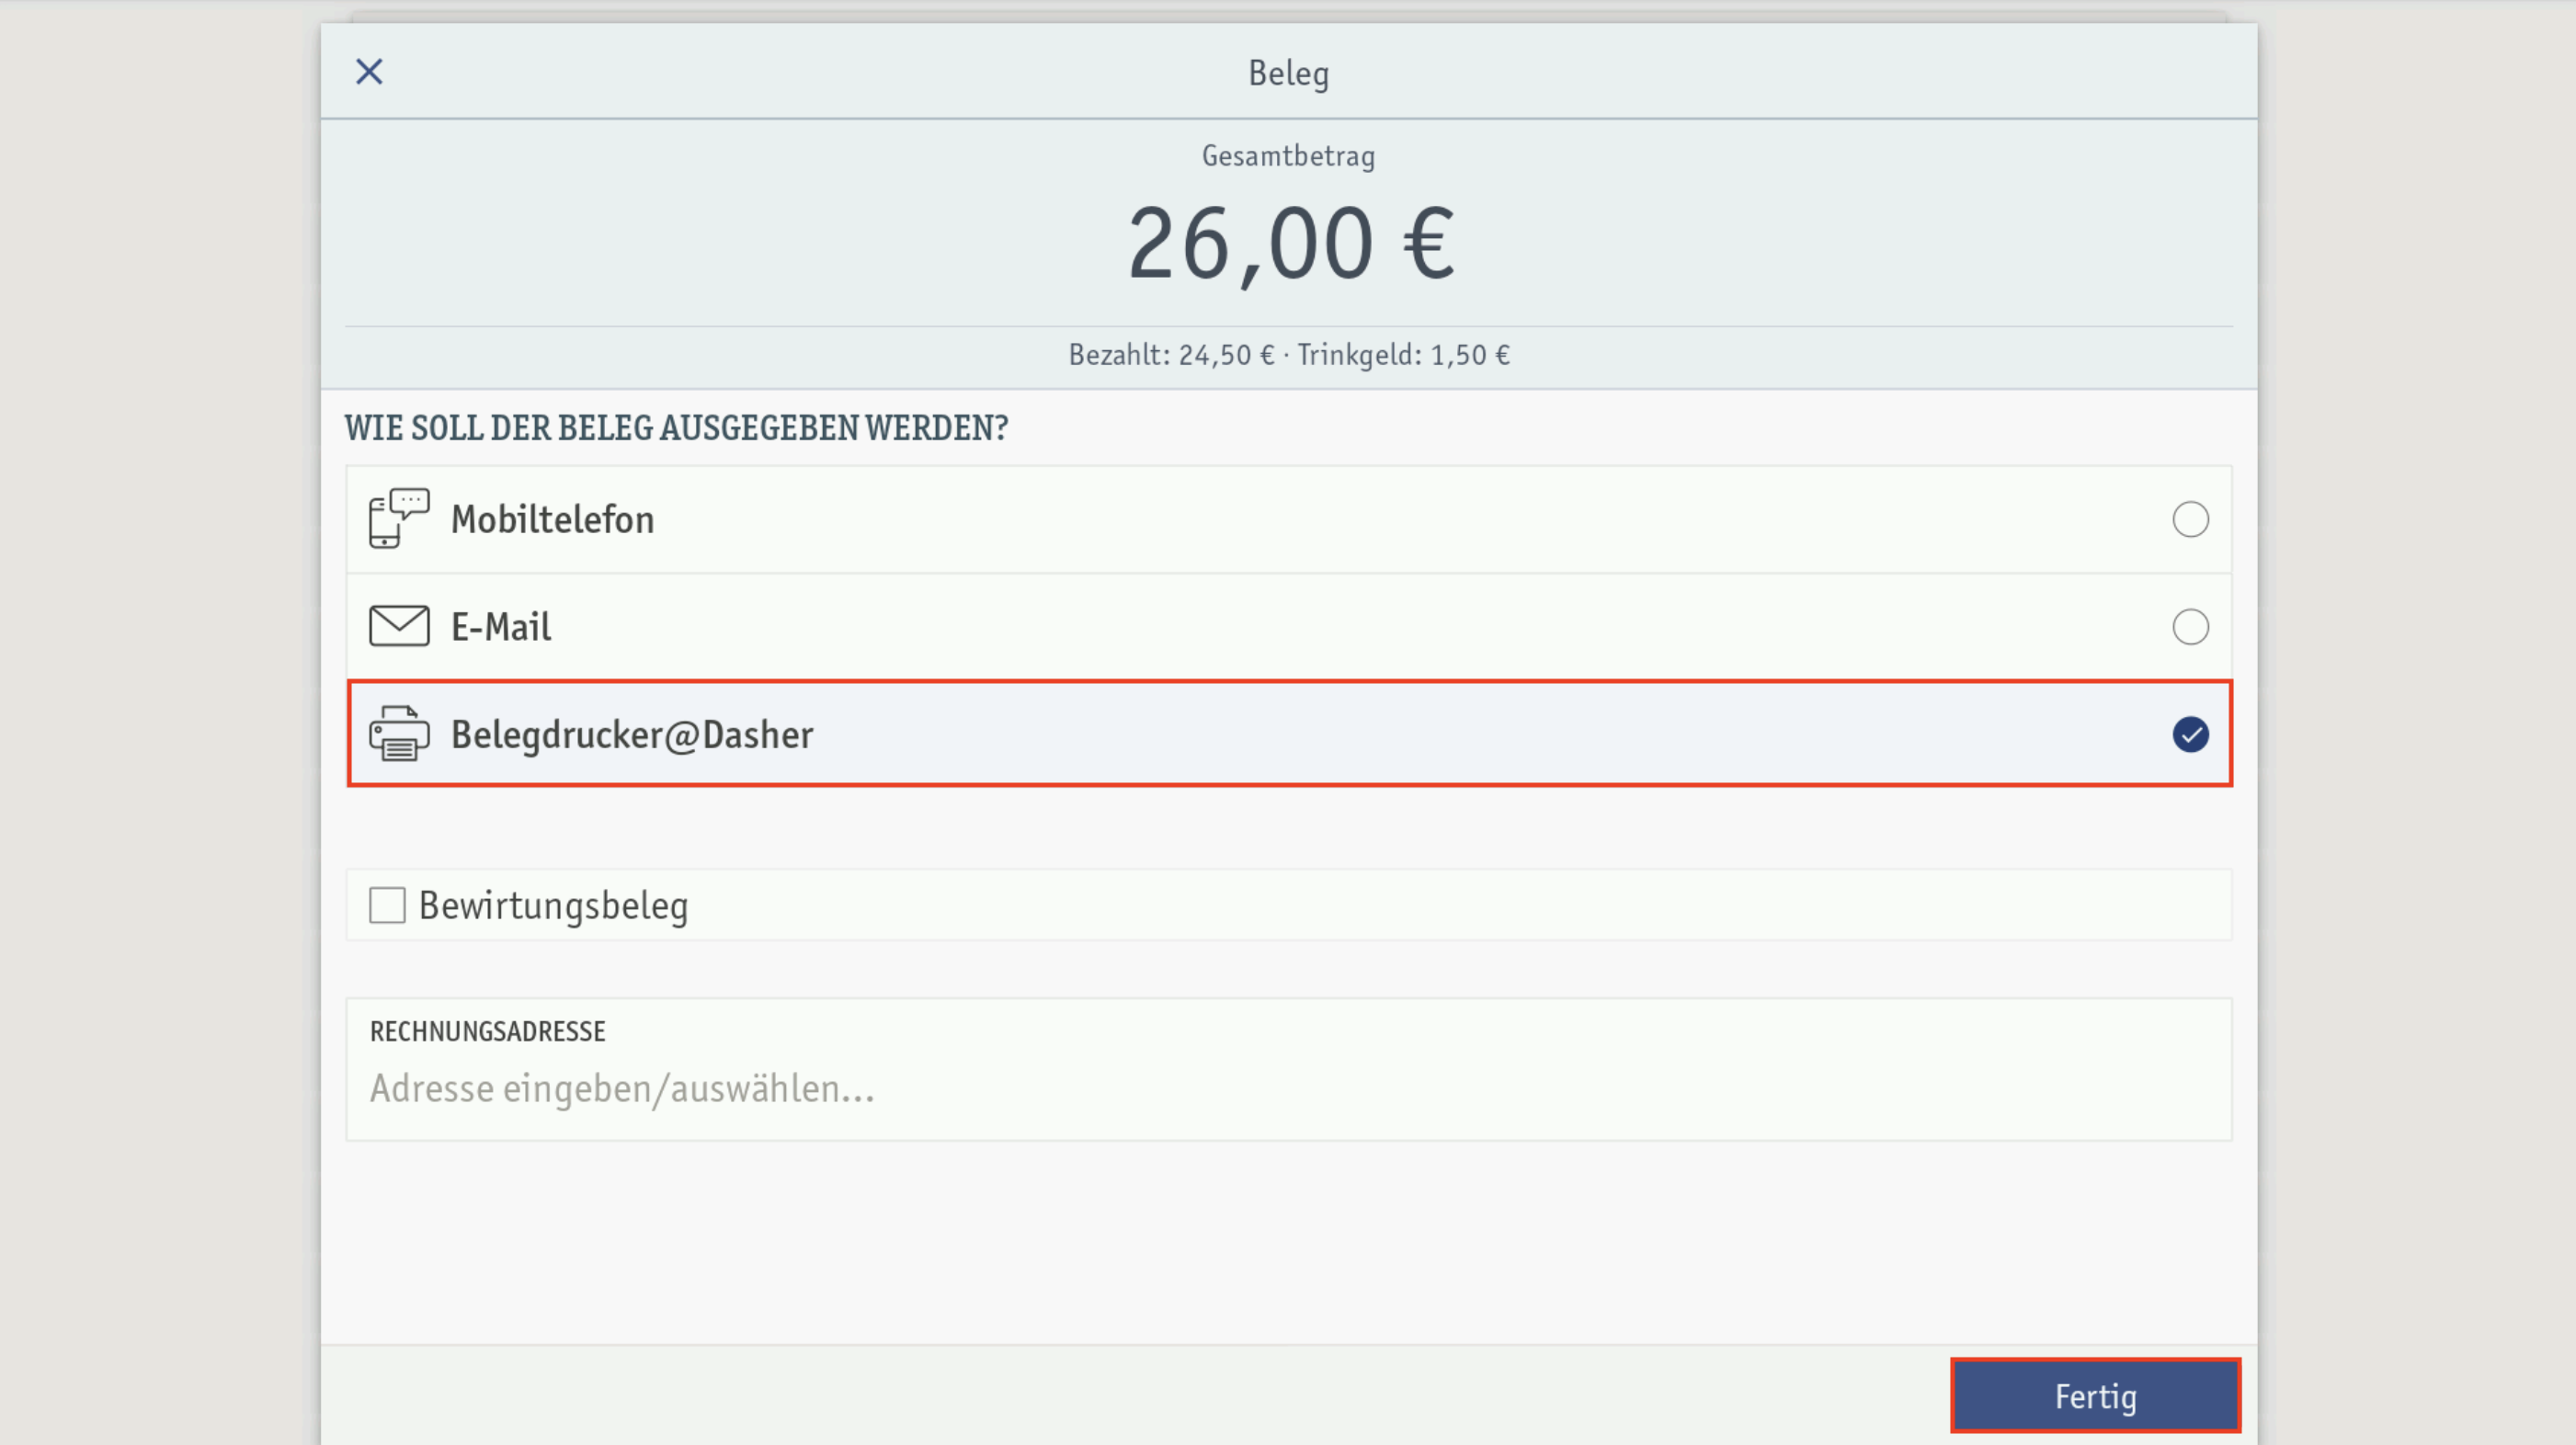Toggle the checked Belegdrucker@Dasher radio indicator
The width and height of the screenshot is (2576, 1445).
[2190, 734]
